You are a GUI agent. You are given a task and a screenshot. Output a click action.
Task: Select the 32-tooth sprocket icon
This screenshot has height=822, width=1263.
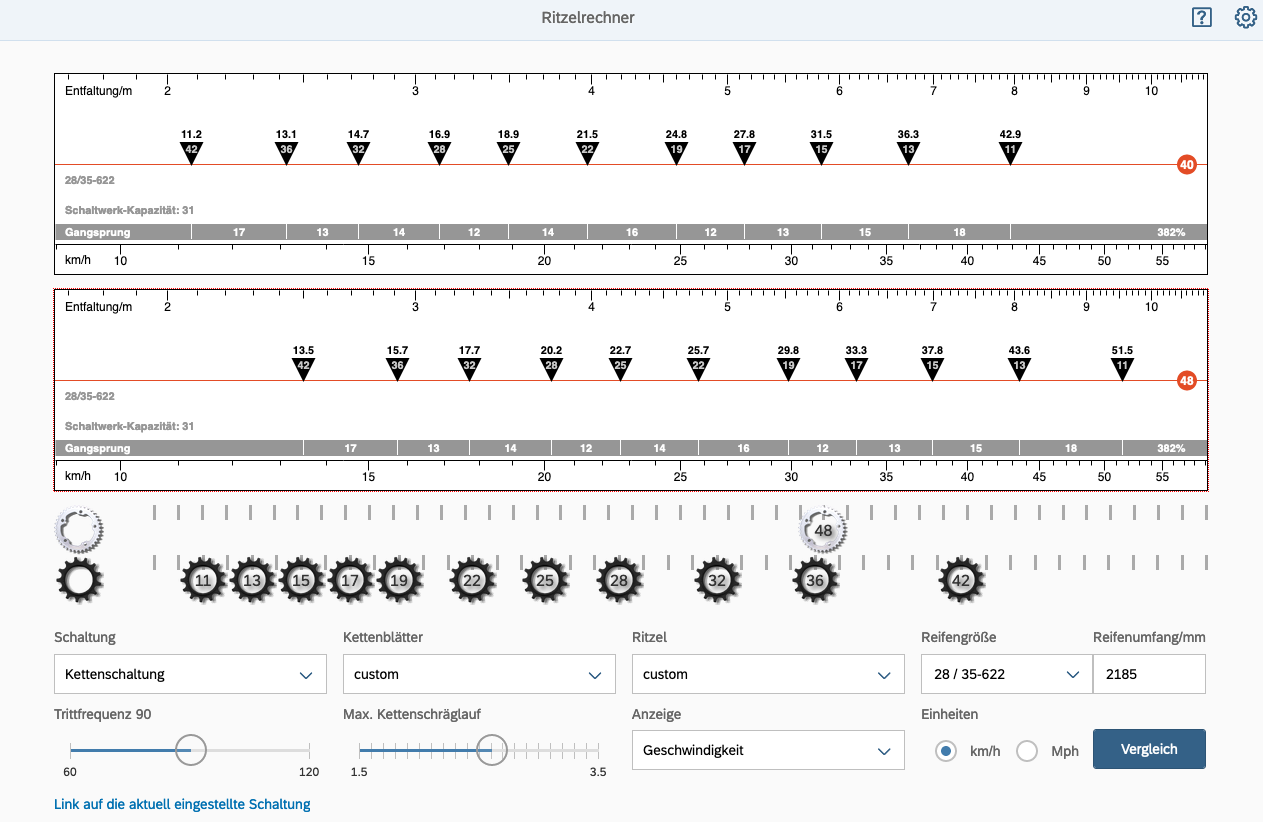[x=717, y=580]
